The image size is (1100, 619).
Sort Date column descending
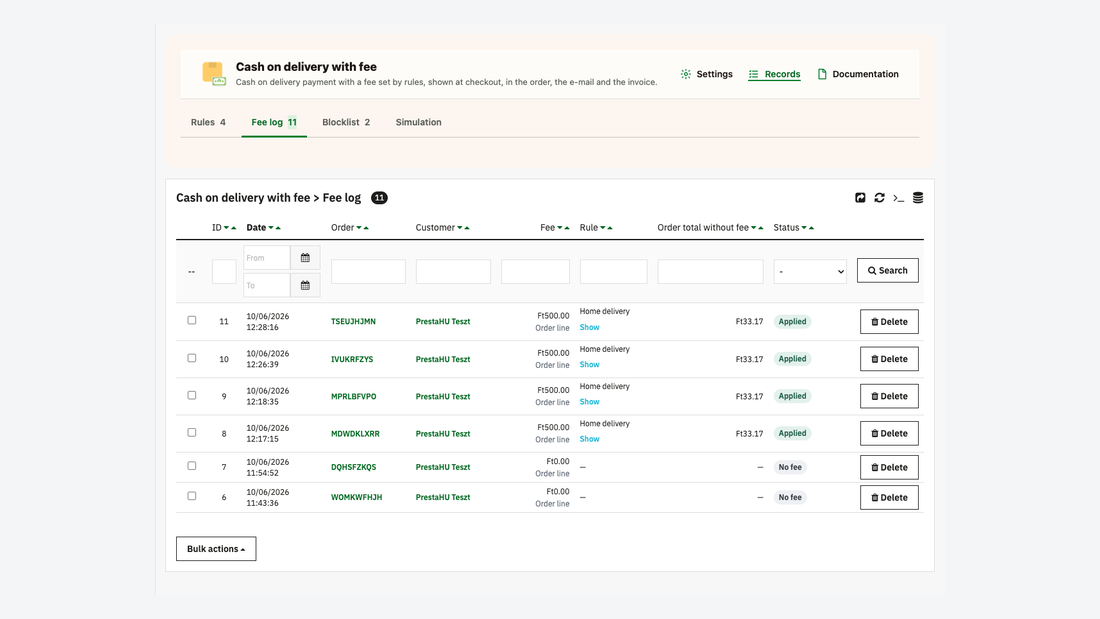pos(271,228)
